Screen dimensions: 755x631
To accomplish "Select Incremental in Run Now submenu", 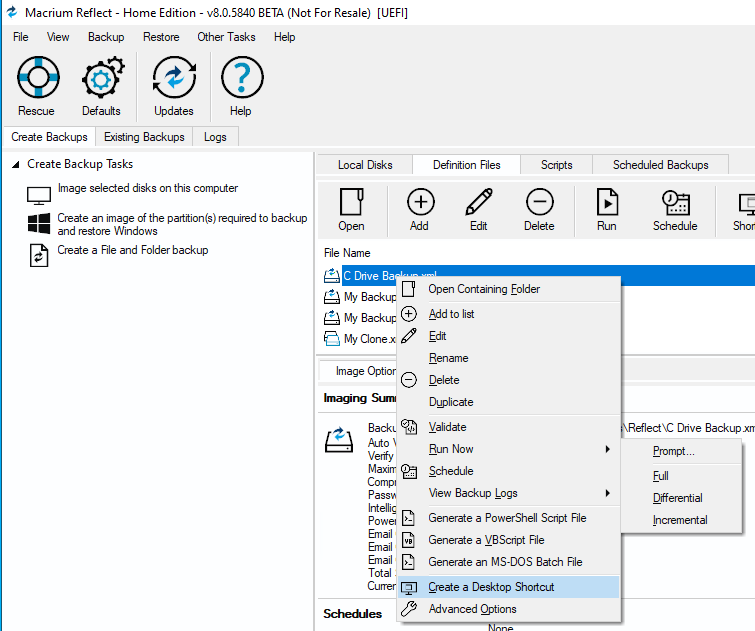I will point(681,520).
